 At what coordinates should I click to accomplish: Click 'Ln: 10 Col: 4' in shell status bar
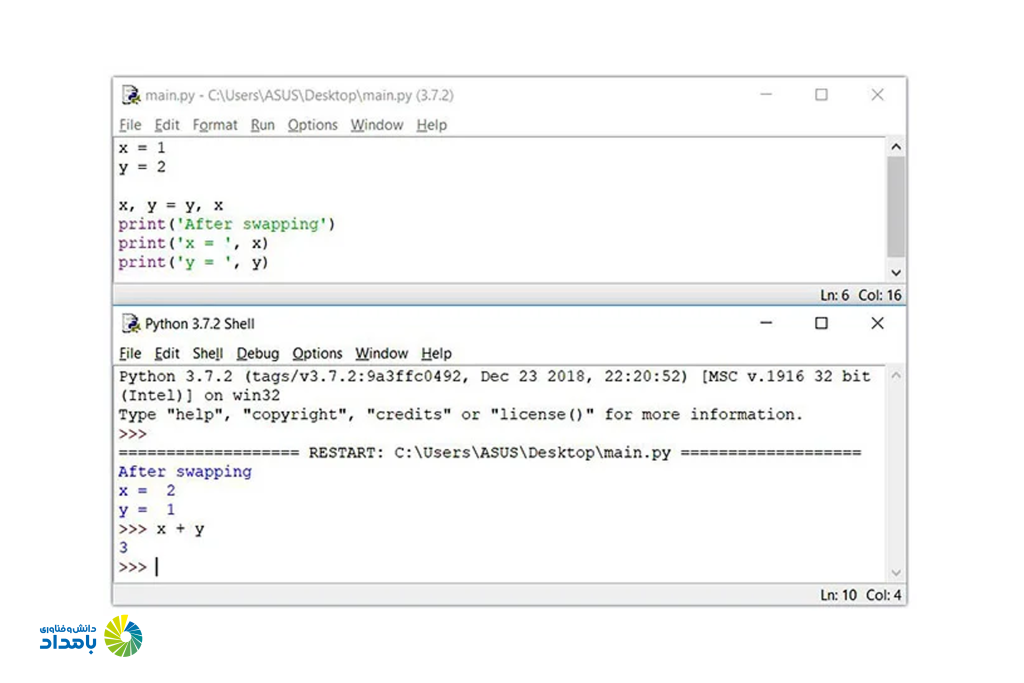[x=861, y=595]
